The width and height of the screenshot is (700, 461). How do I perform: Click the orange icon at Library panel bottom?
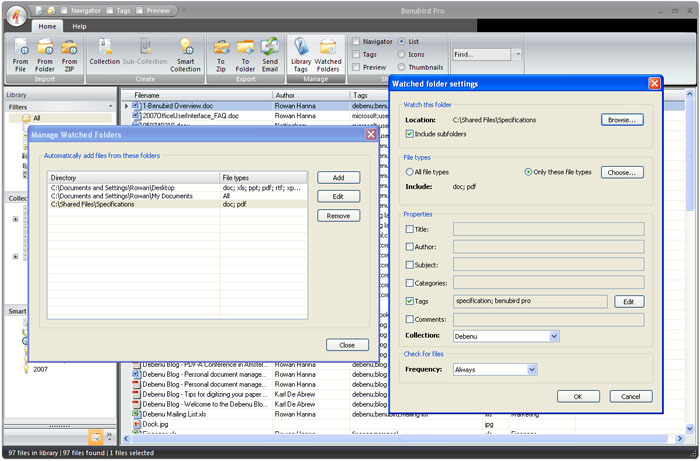(x=96, y=437)
